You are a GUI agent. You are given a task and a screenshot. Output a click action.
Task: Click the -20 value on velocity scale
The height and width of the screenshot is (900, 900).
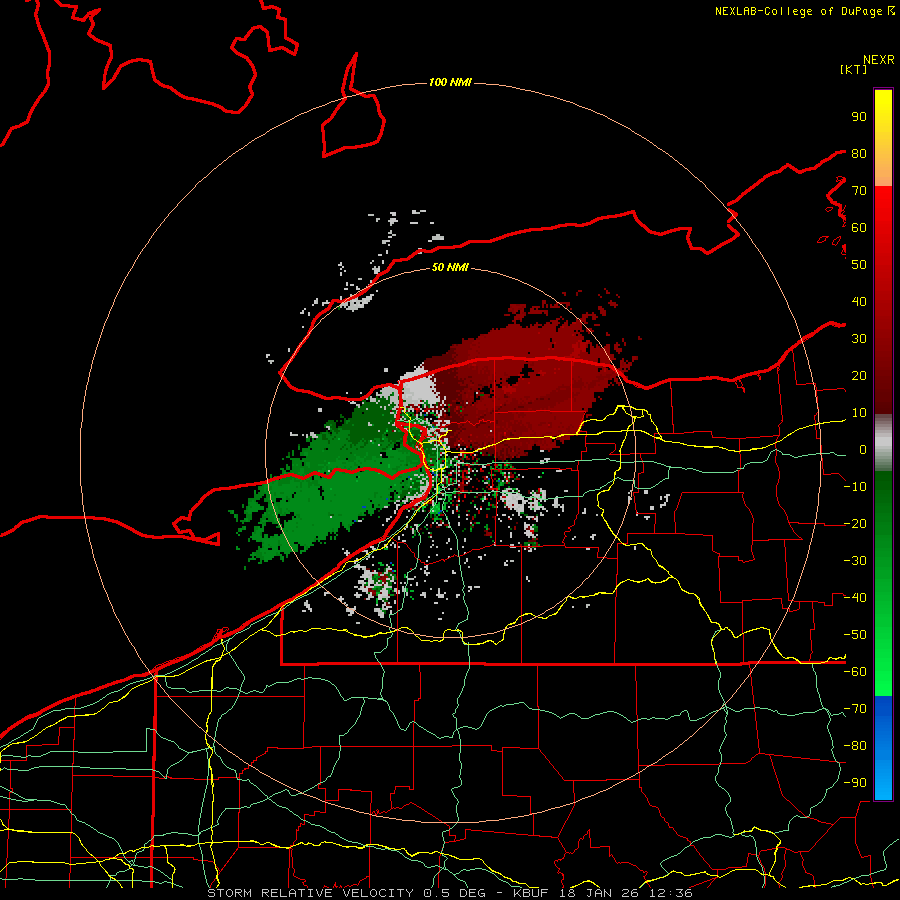pos(855,523)
